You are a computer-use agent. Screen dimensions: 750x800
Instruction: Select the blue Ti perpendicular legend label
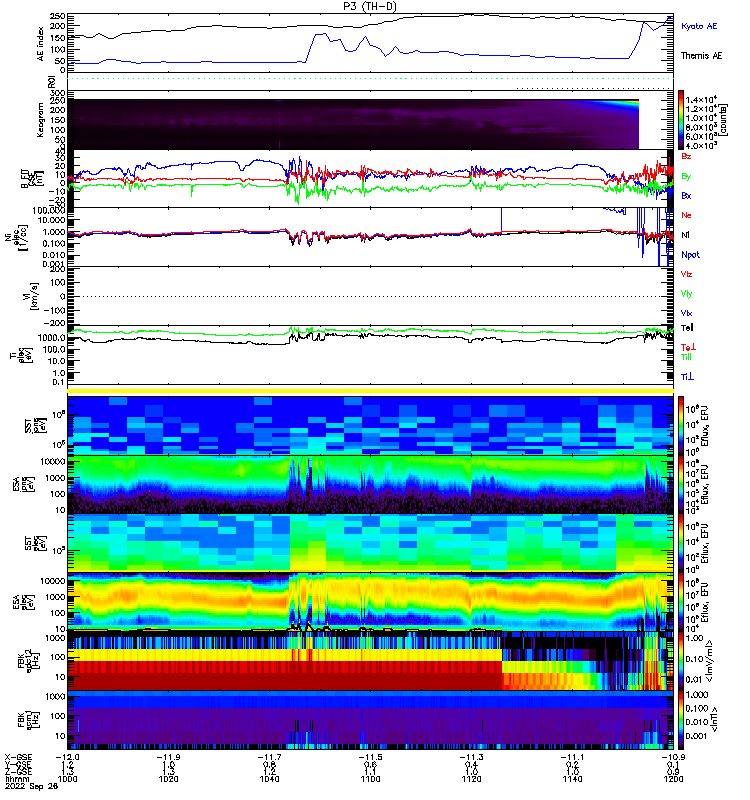687,377
